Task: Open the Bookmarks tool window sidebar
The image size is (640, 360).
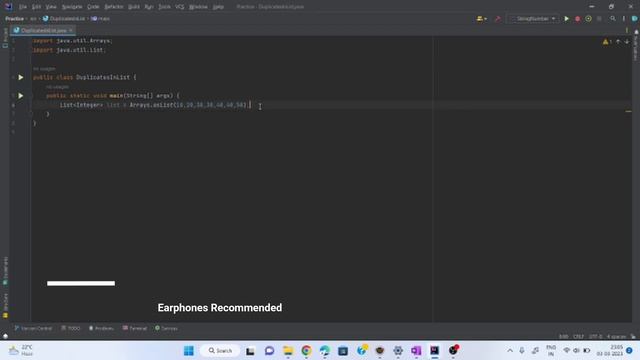Action: 5,271
